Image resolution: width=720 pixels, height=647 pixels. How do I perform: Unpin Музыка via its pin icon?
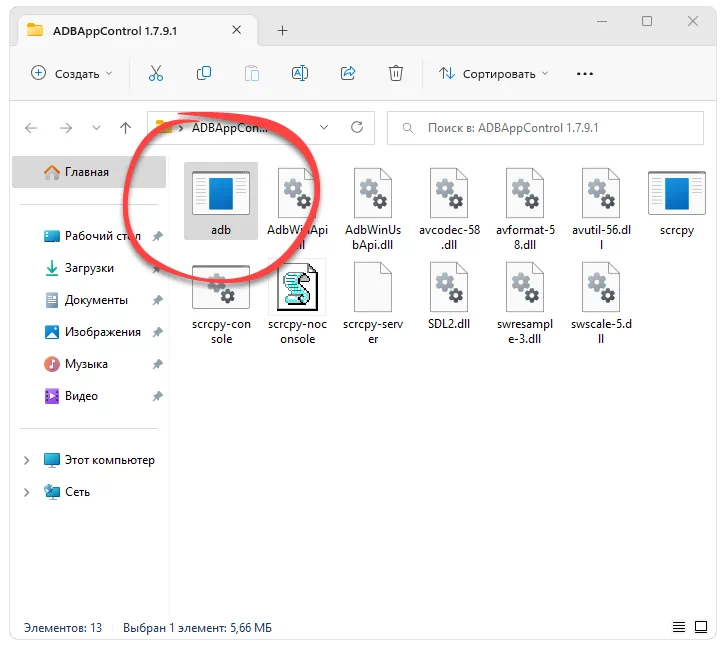pos(158,364)
